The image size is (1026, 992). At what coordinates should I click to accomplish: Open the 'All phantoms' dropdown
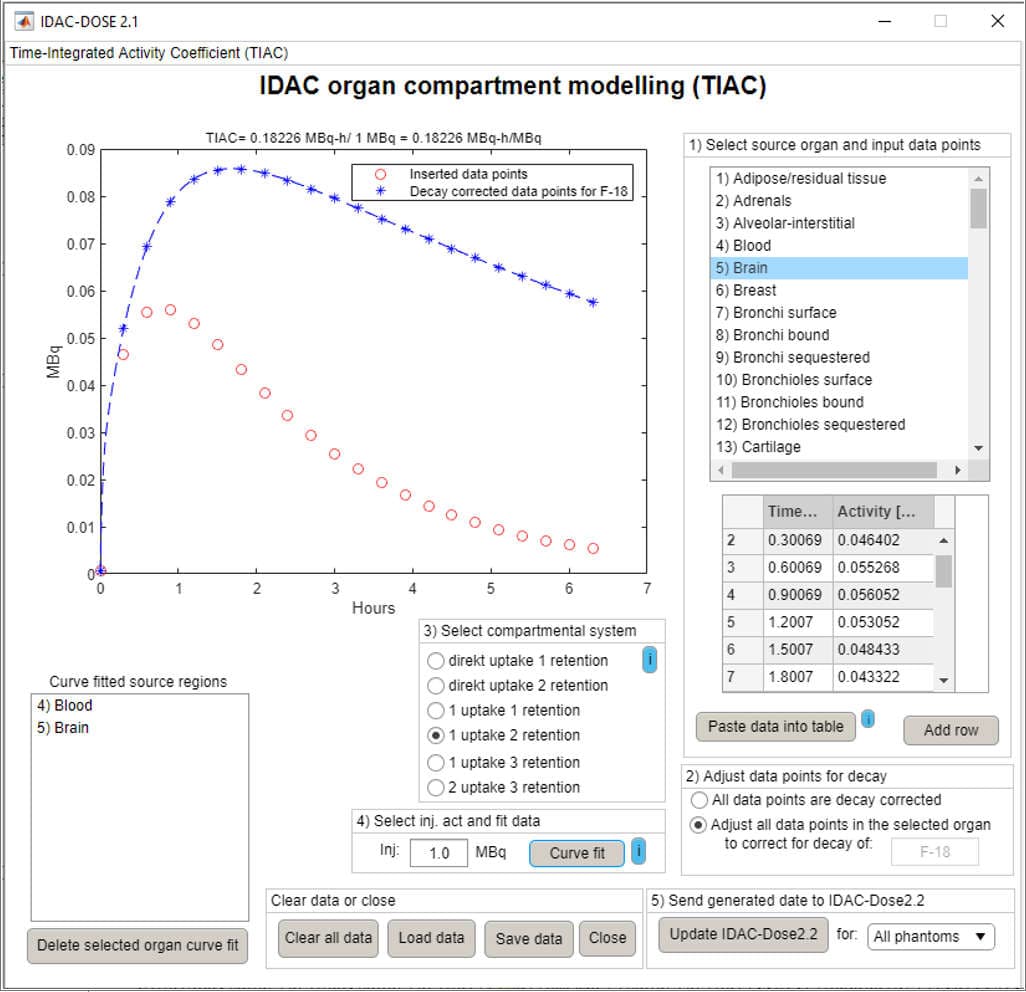pyautogui.click(x=930, y=937)
